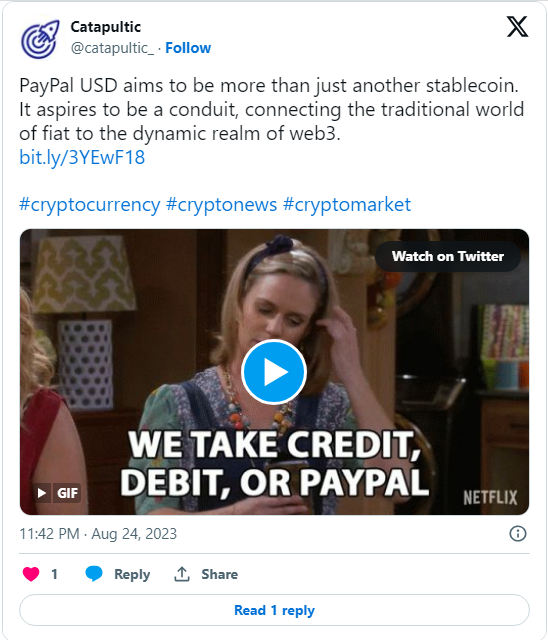Click the Share text label
Screen dimensions: 548x640
220,574
